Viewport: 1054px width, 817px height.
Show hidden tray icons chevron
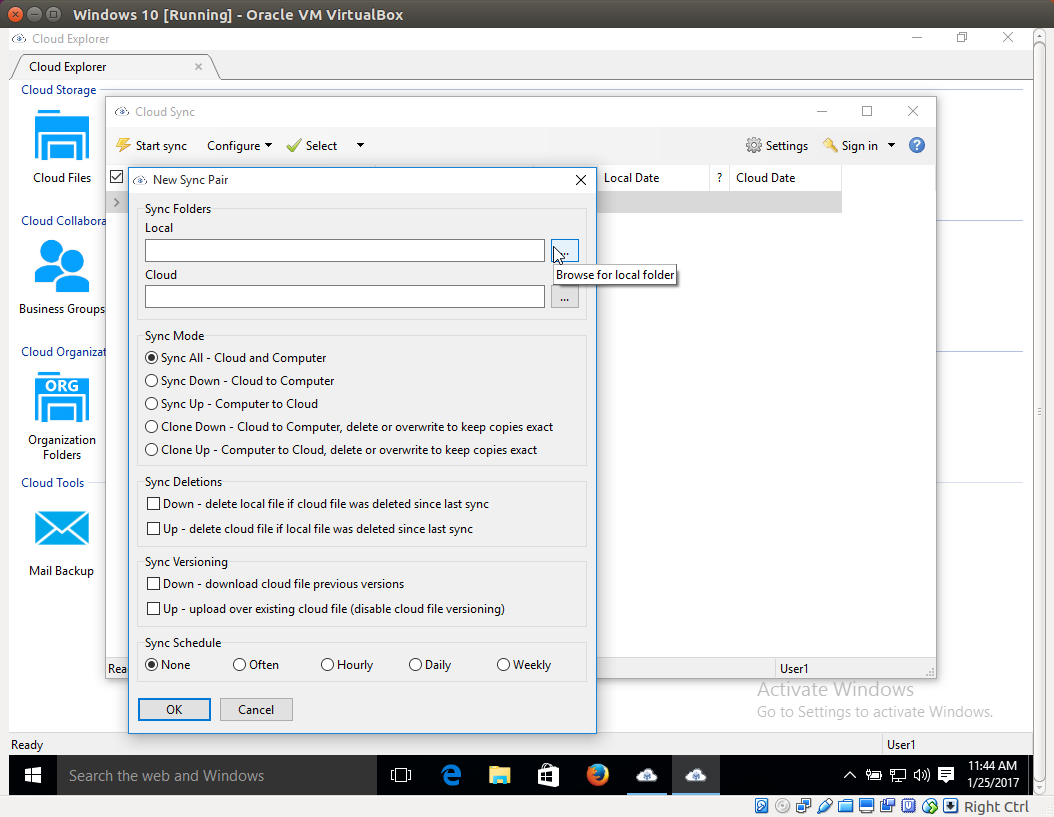[850, 775]
